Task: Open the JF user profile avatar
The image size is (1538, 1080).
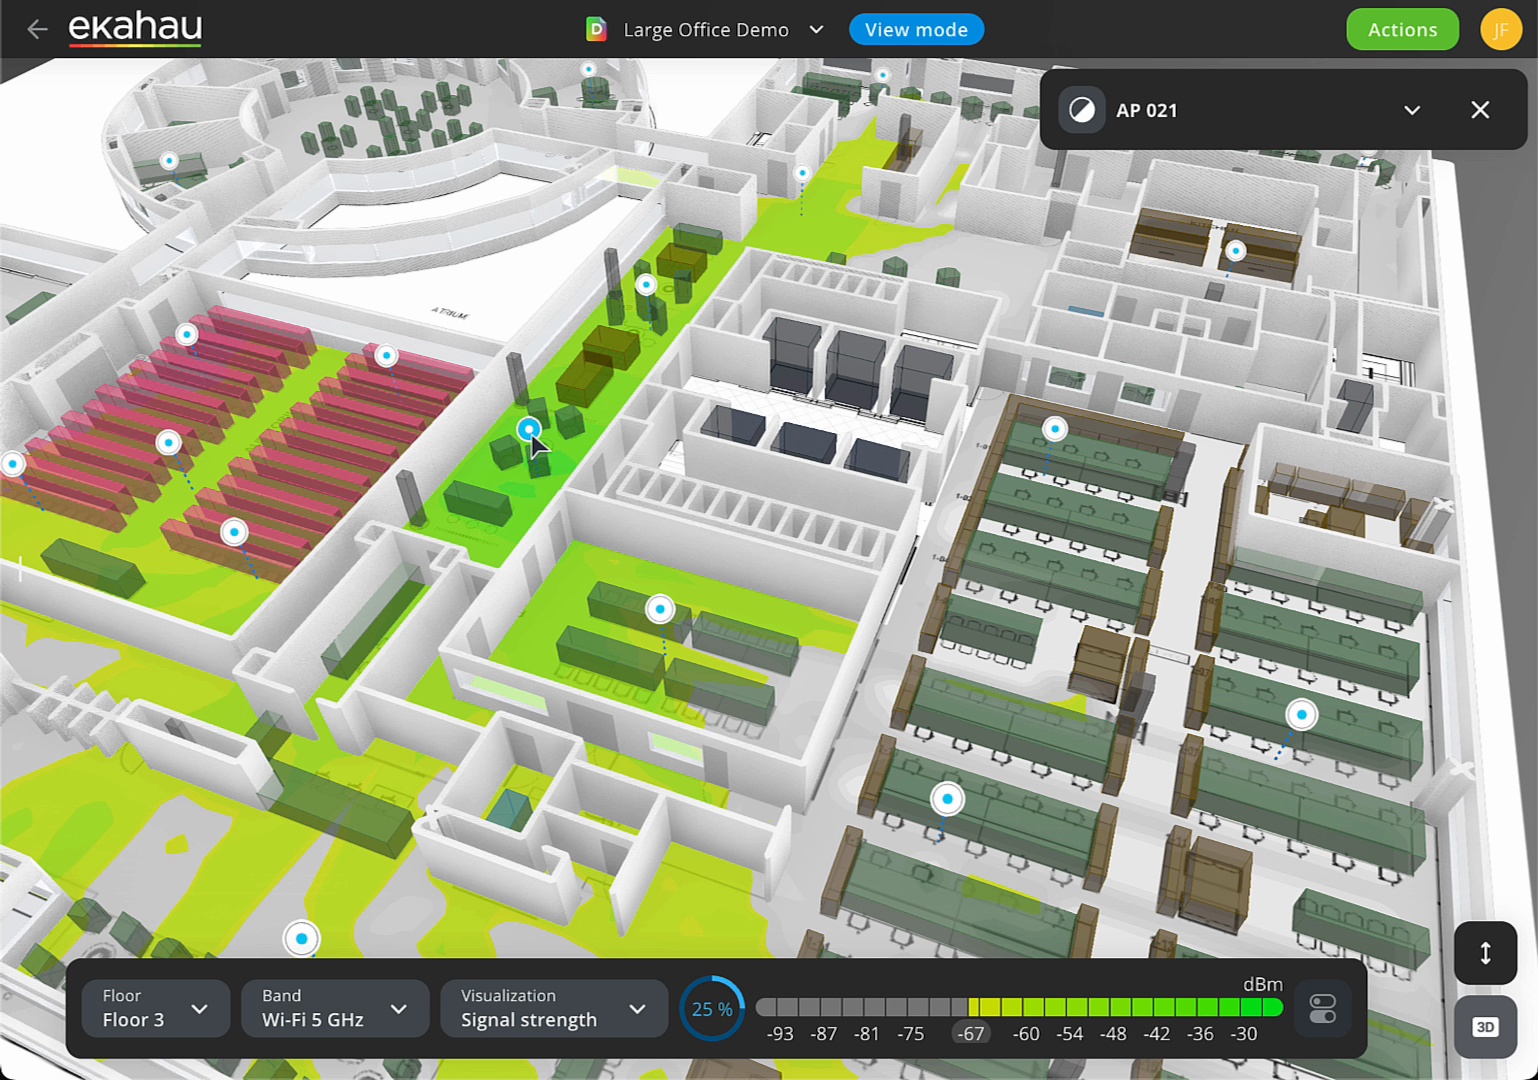Action: 1500,30
